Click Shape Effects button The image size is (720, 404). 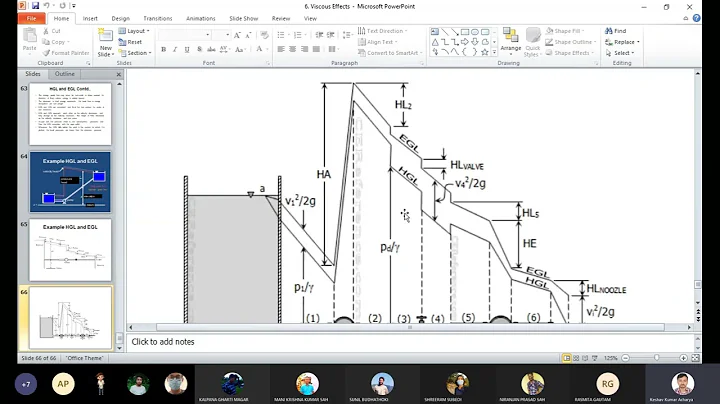569,53
